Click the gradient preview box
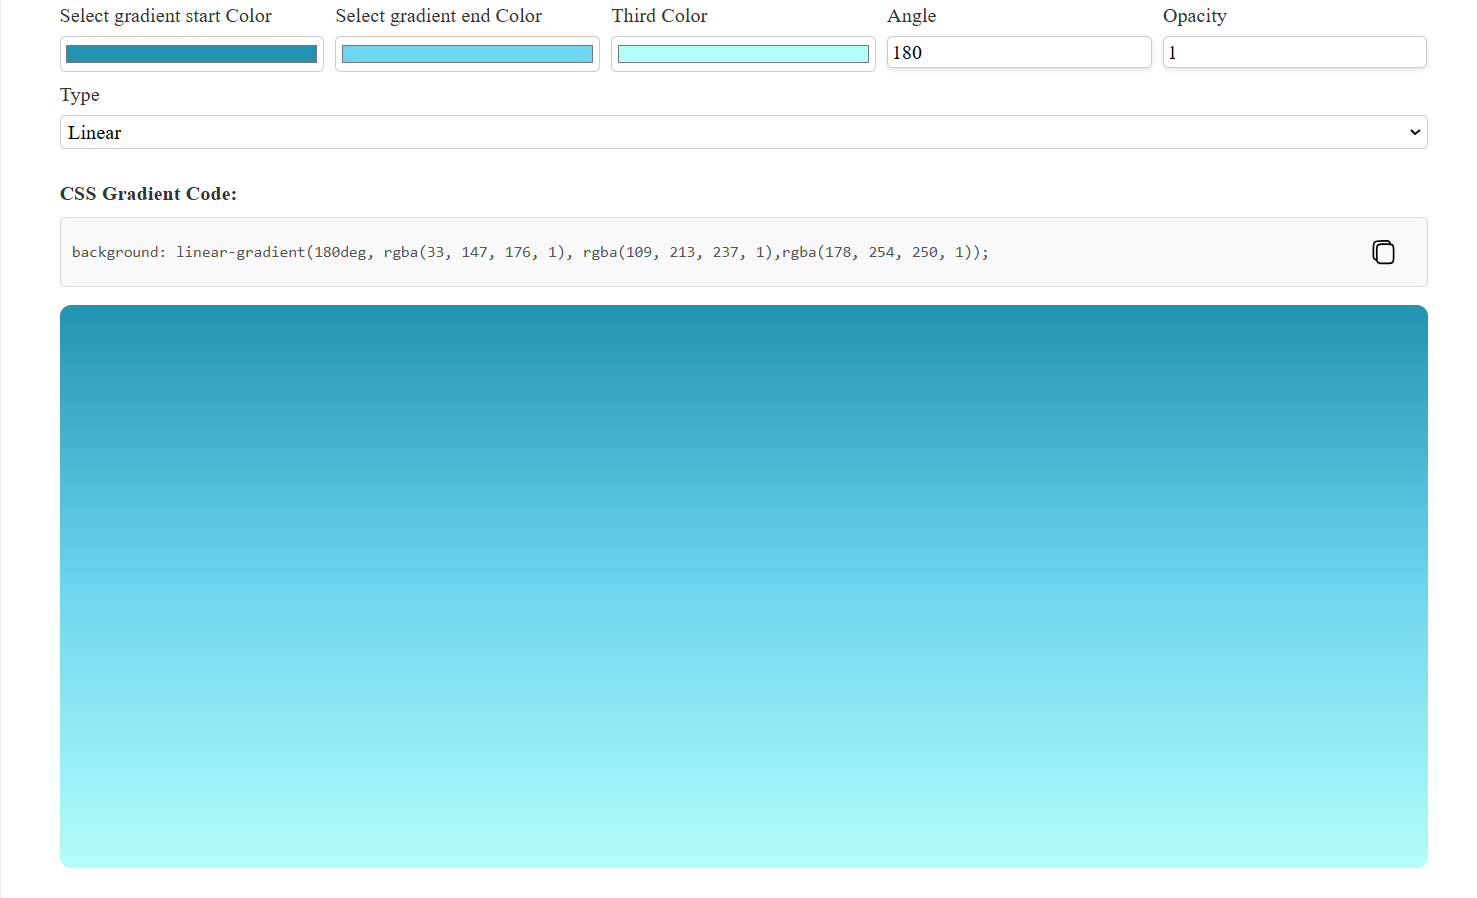This screenshot has height=898, width=1477. point(744,586)
